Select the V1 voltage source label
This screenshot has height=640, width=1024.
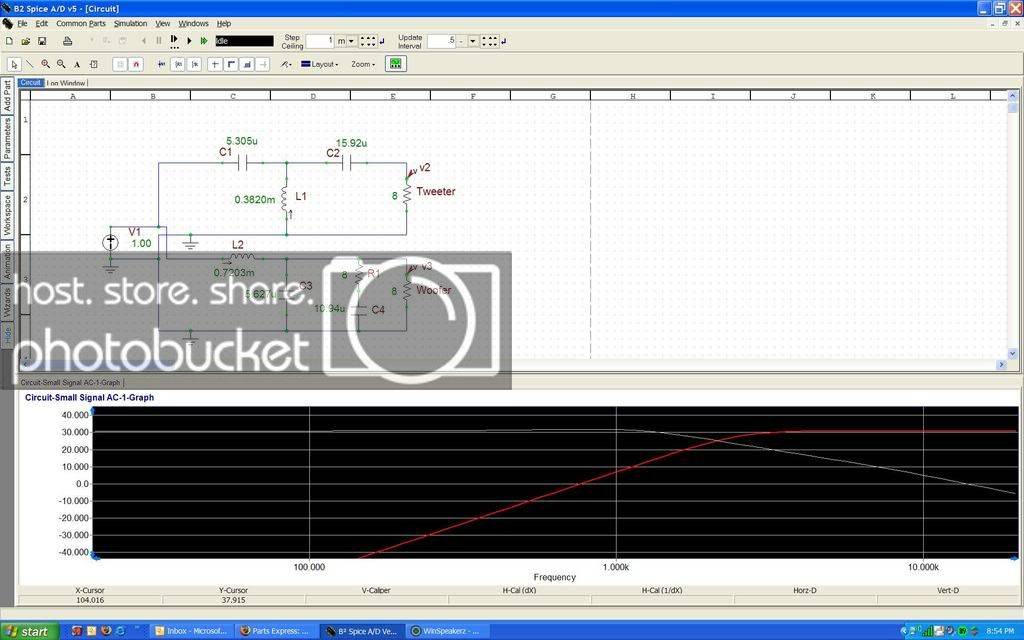pyautogui.click(x=135, y=232)
